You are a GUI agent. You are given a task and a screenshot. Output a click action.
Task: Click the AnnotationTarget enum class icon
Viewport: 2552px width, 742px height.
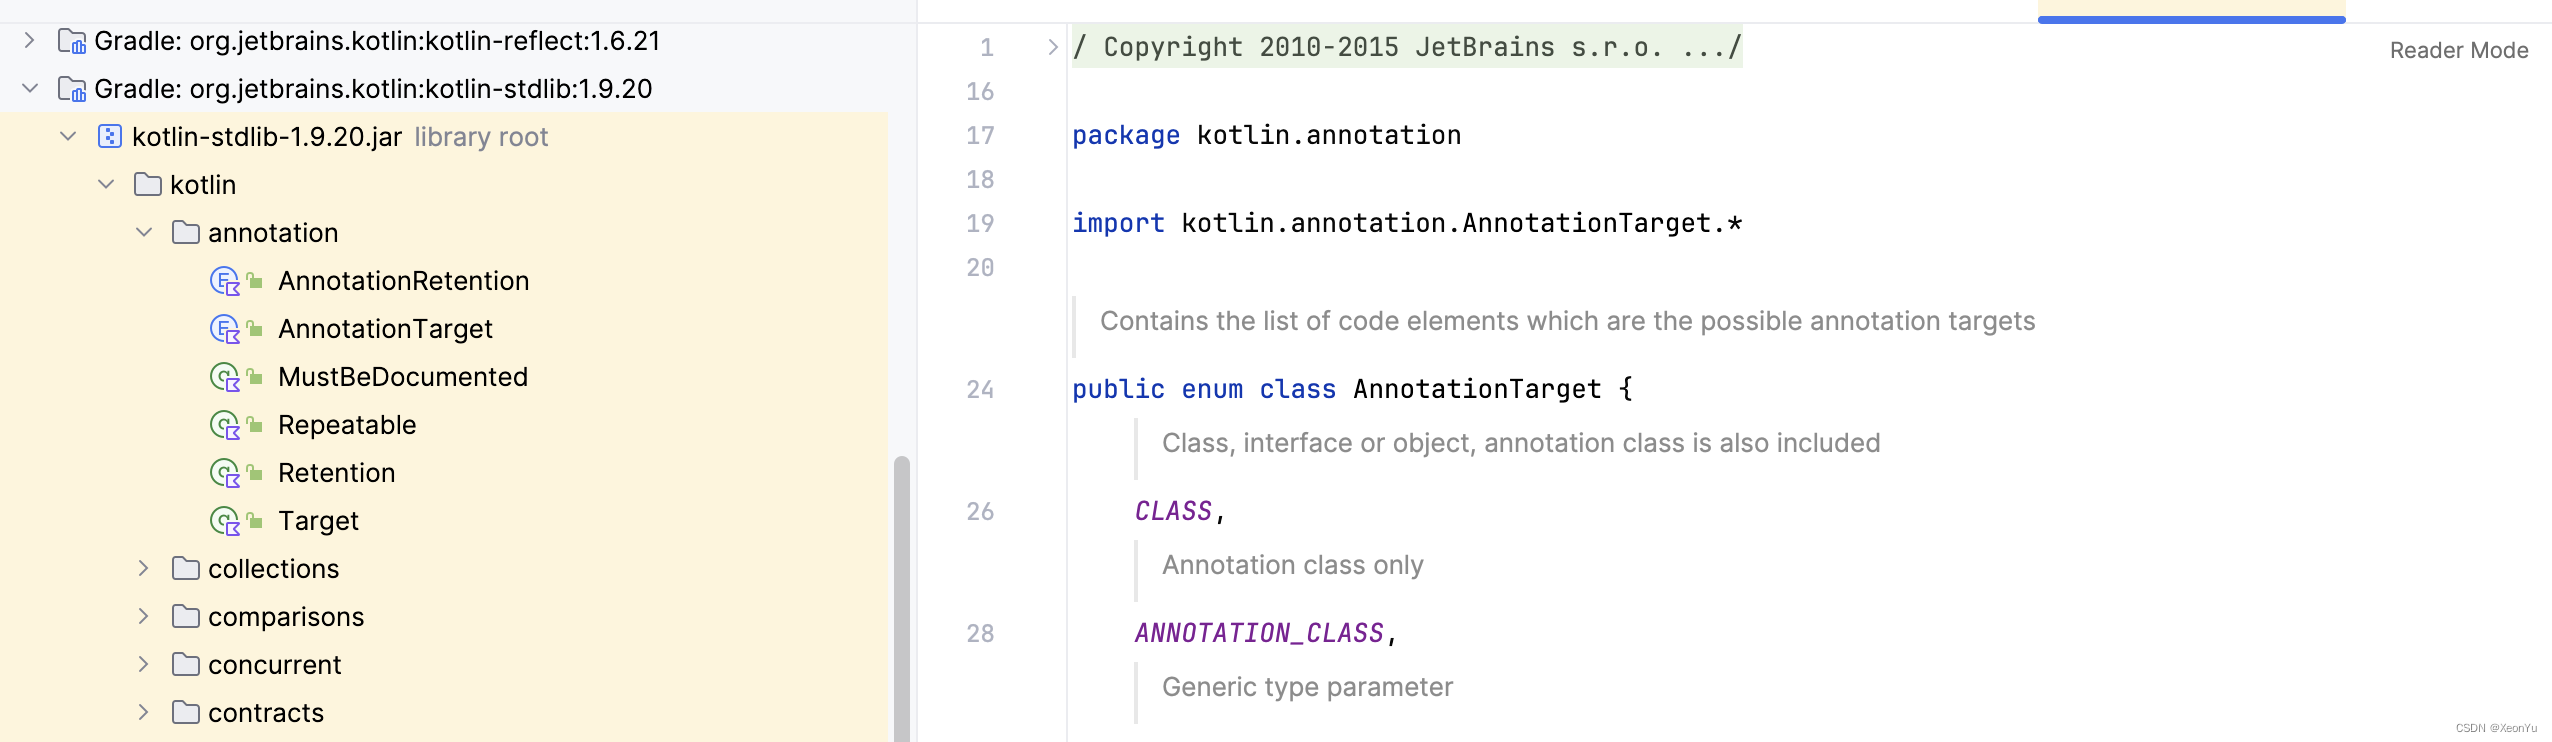coord(225,330)
